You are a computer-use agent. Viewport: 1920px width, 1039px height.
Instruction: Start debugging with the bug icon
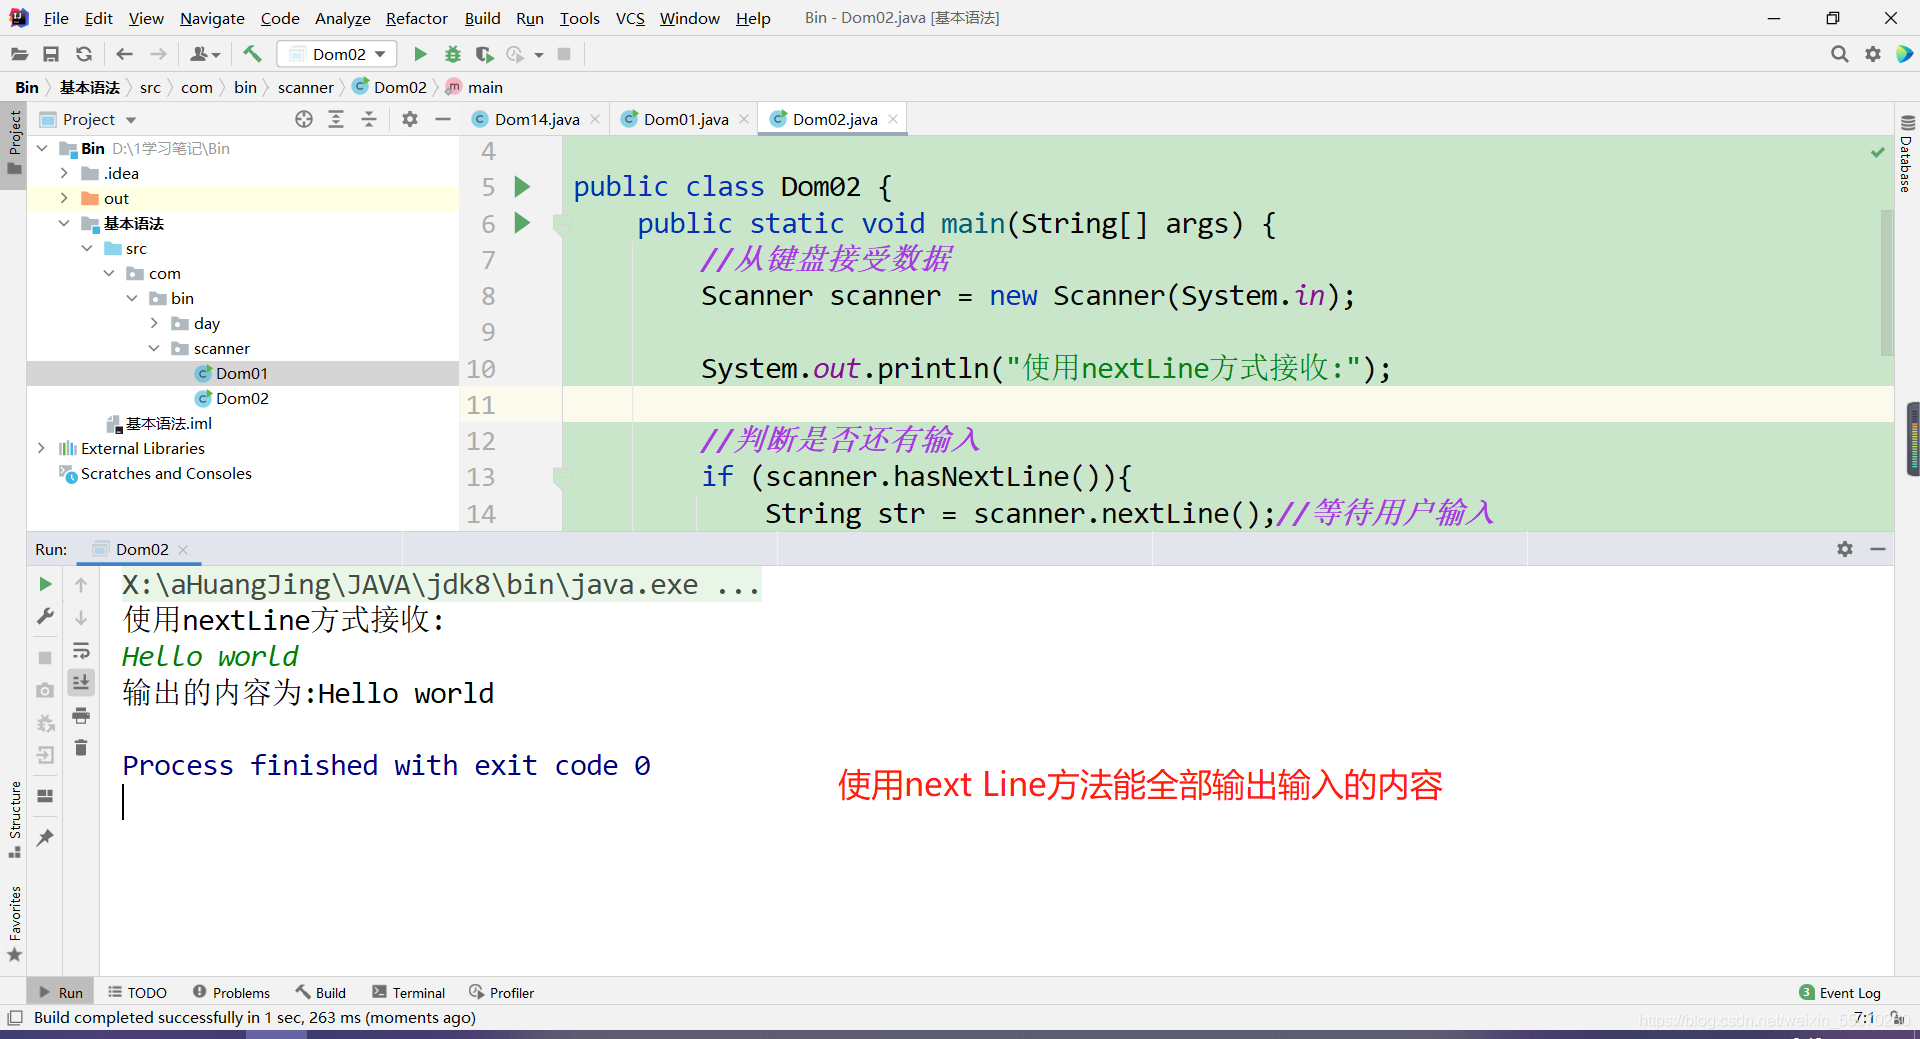coord(453,54)
